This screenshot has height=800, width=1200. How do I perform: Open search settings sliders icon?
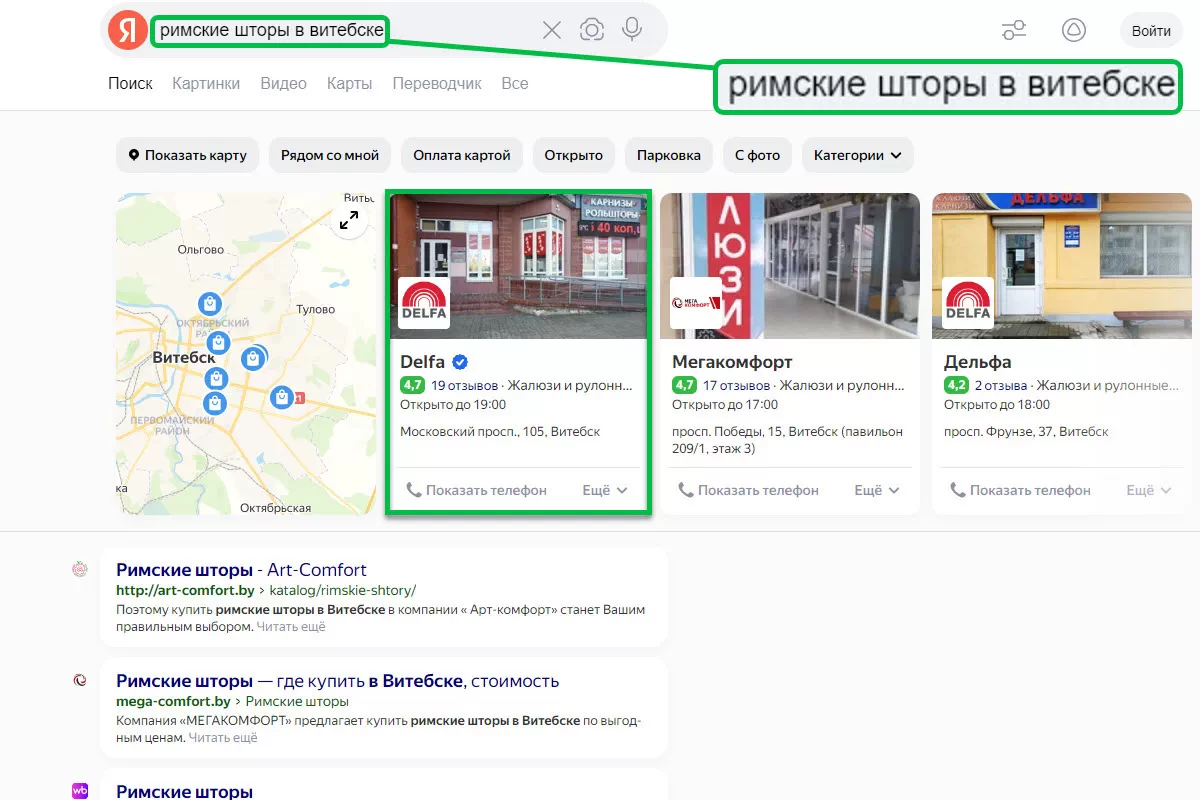pyautogui.click(x=1014, y=30)
